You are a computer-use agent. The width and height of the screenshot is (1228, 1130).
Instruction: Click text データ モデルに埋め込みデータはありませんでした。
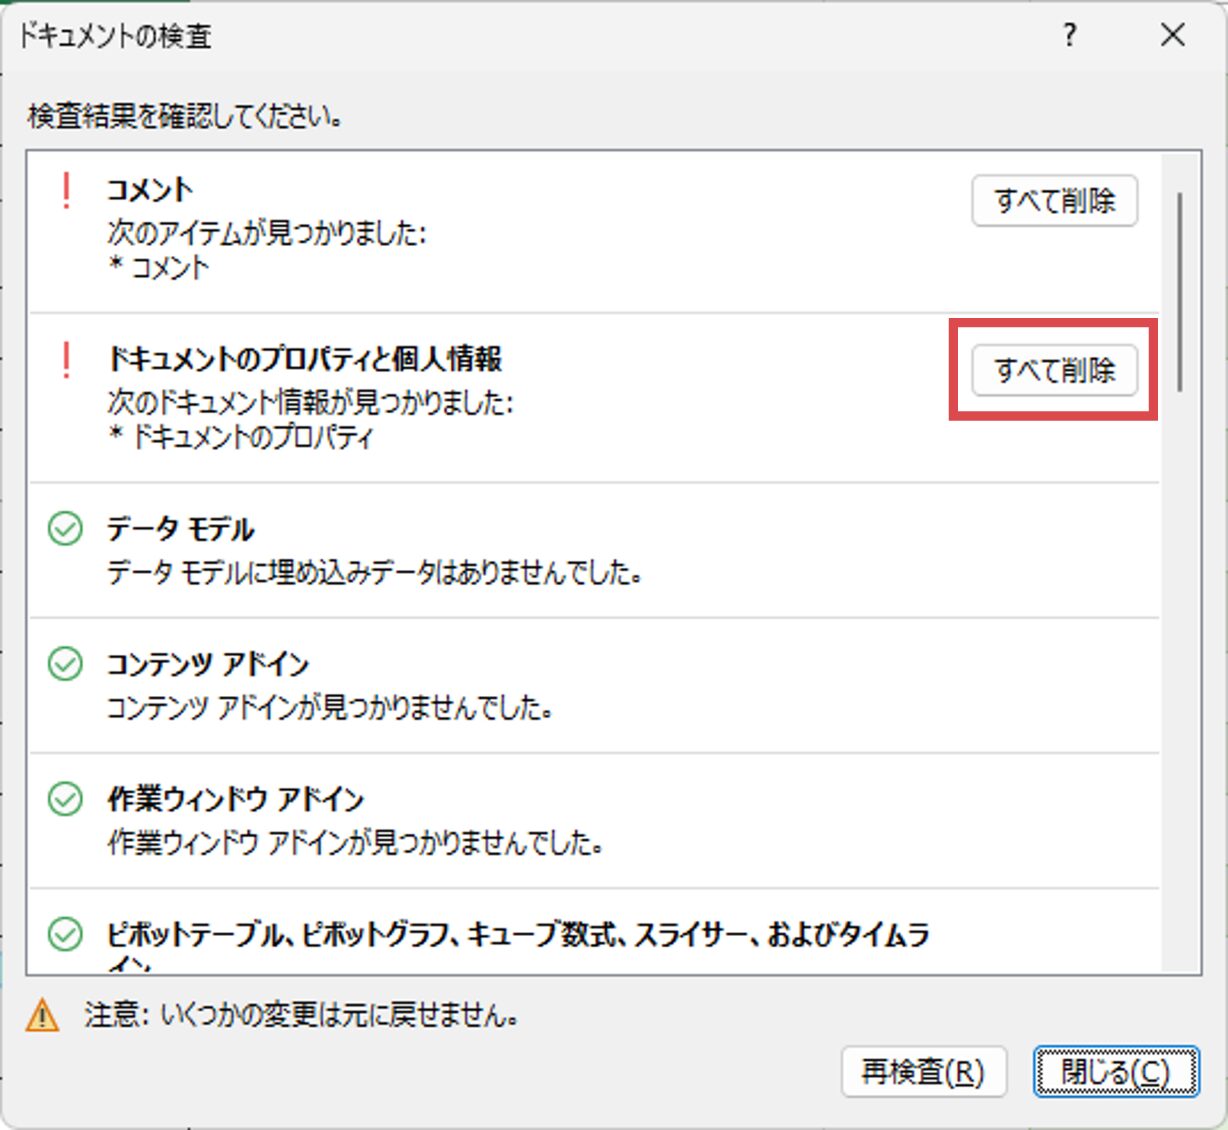375,573
